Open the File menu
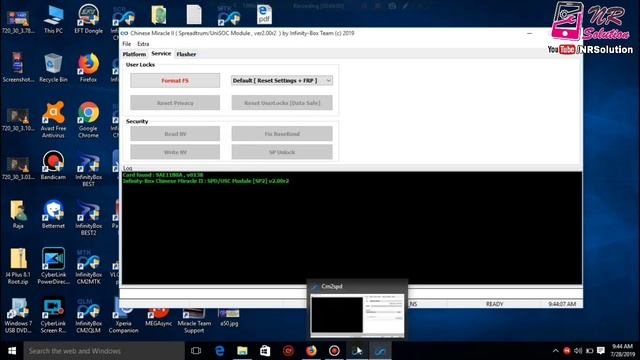 [x=127, y=44]
